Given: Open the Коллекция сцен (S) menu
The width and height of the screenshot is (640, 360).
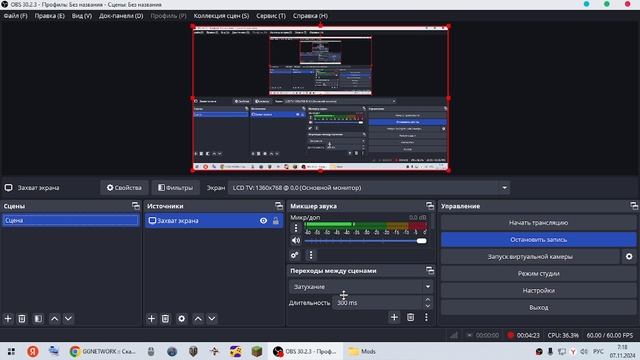Looking at the screenshot, I should tap(221, 16).
